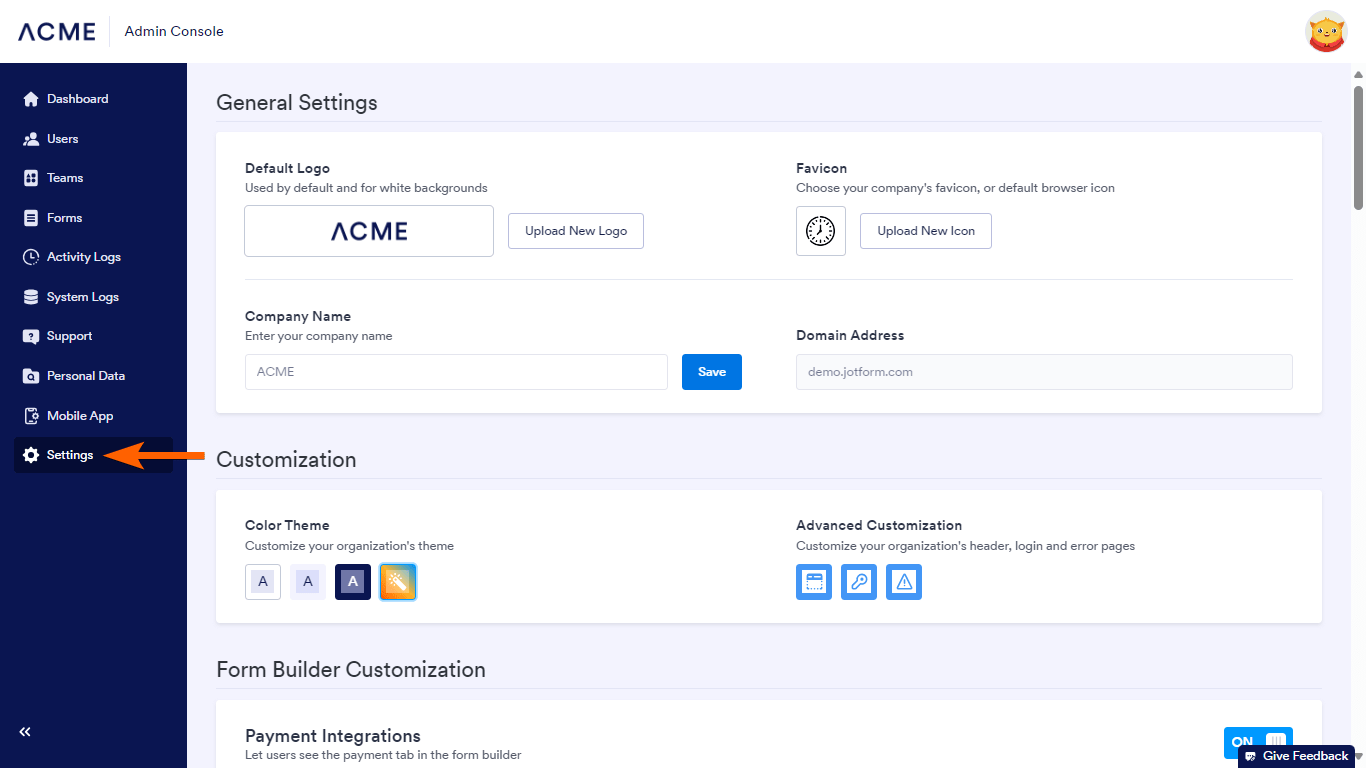Click Upload New Logo button
This screenshot has height=768, width=1366.
click(576, 231)
